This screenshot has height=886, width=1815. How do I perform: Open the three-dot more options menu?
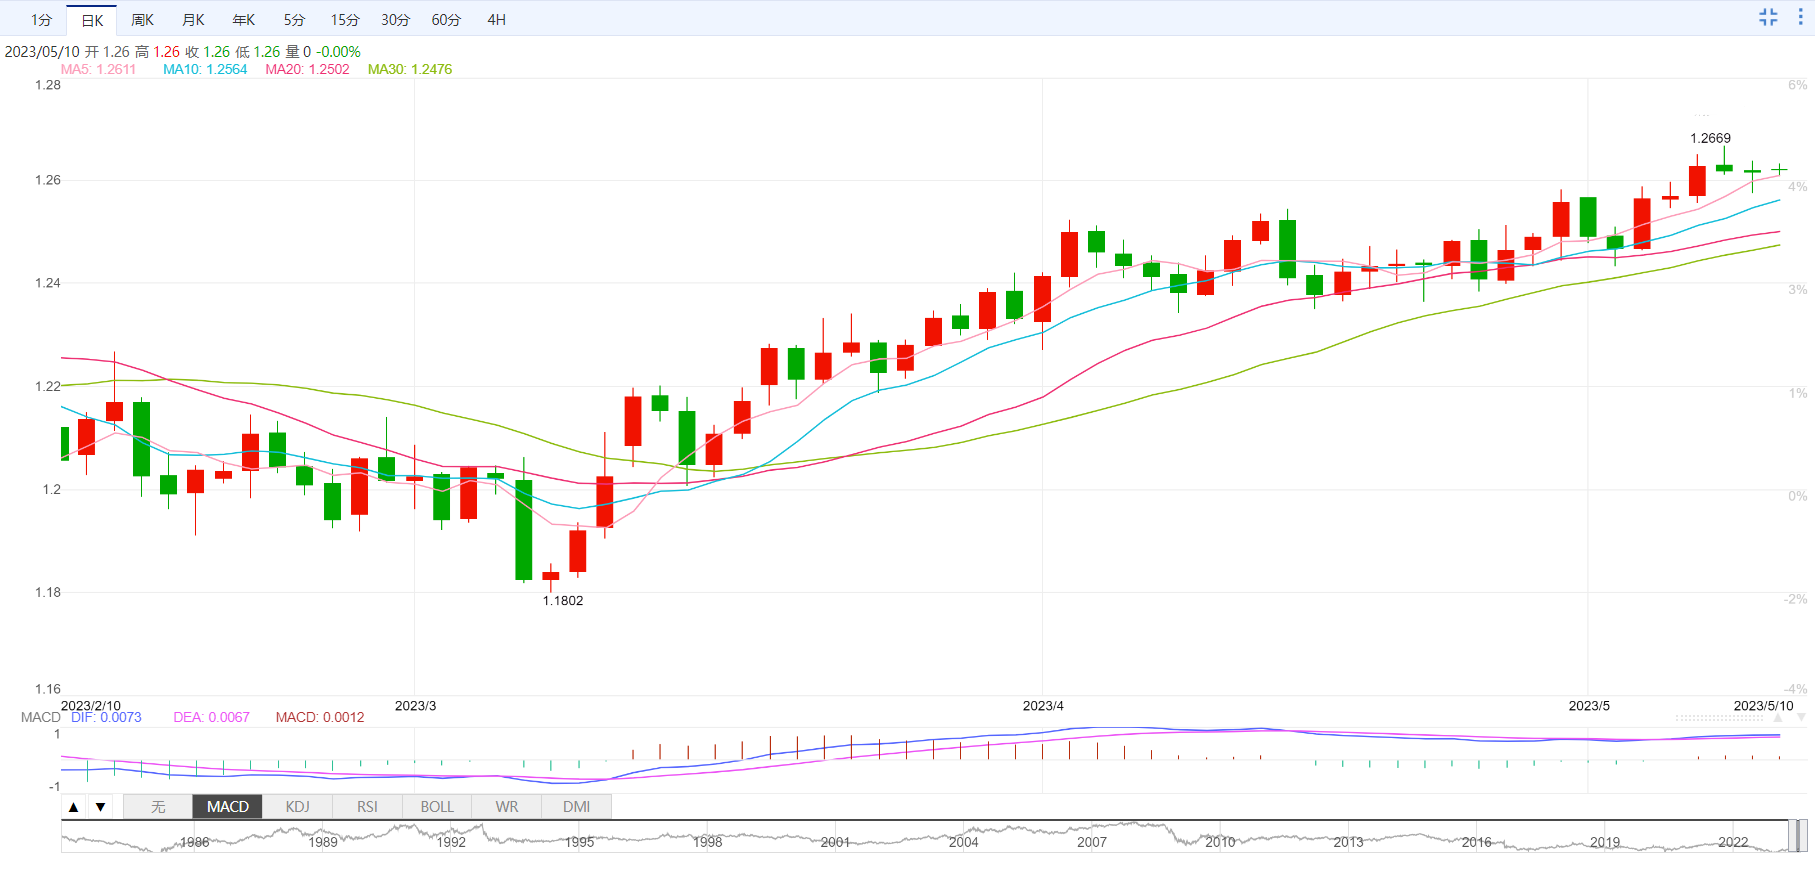pos(1800,17)
